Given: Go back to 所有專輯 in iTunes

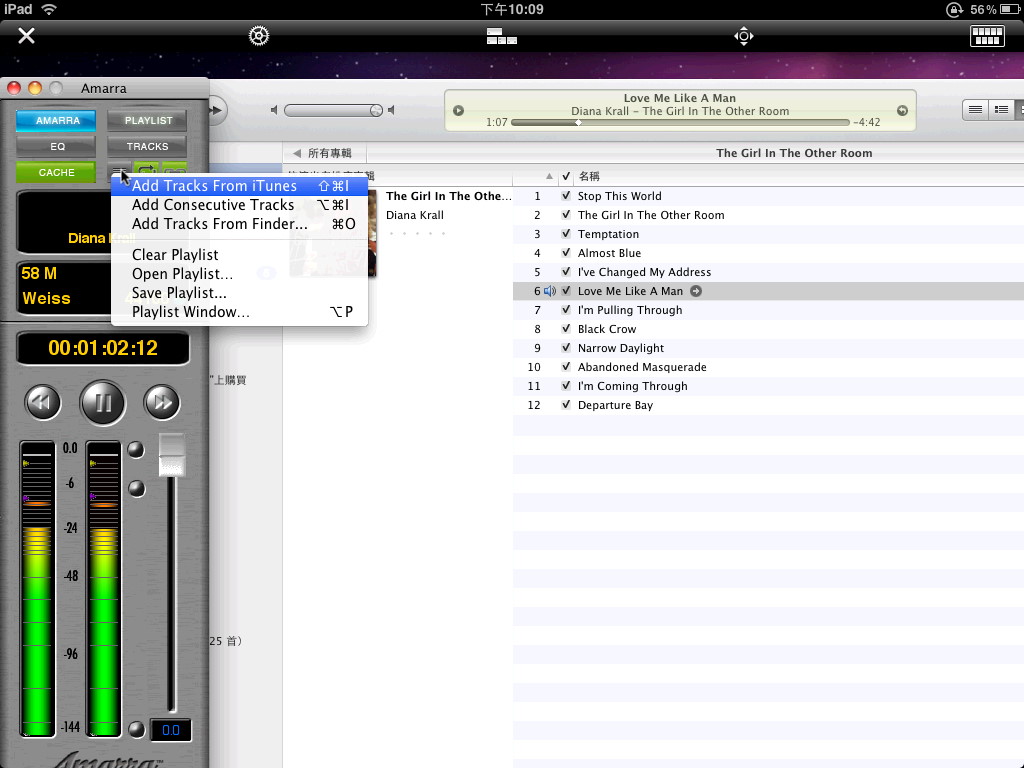Looking at the screenshot, I should (323, 153).
